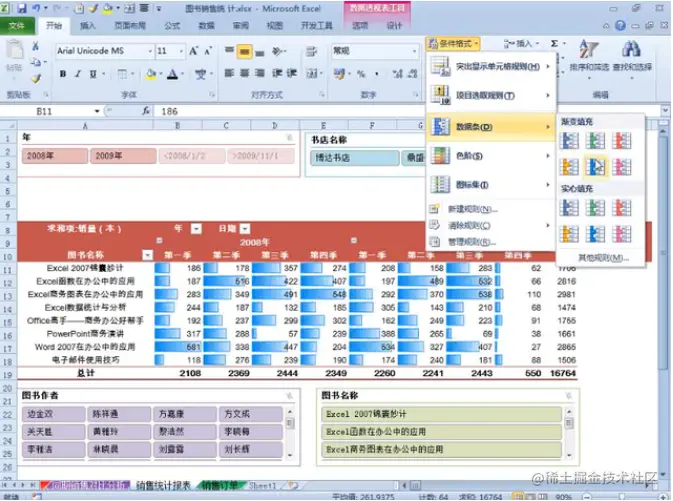Open the Arial Unicode MS font dropdown

pos(150,51)
